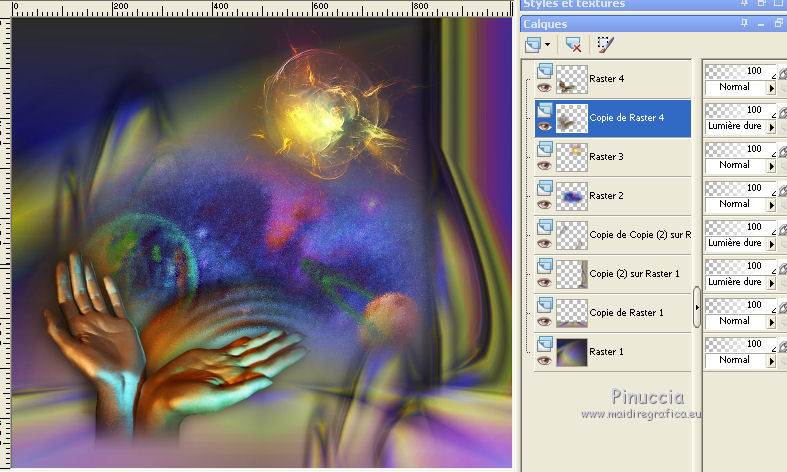Hide the Copie de Copie (2) layer

point(545,244)
